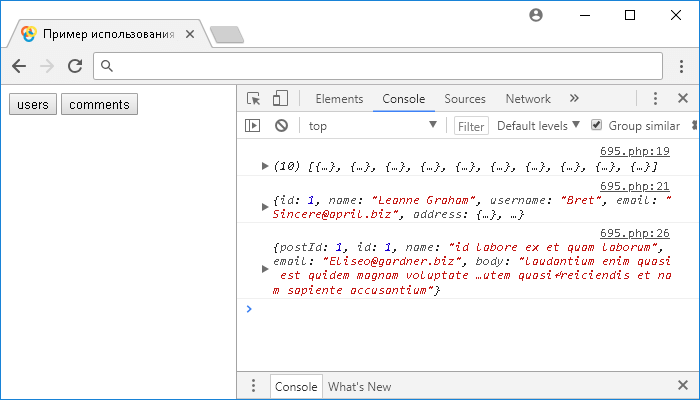Viewport: 700px width, 400px height.
Task: Open the Default levels dropdown
Action: click(x=538, y=125)
